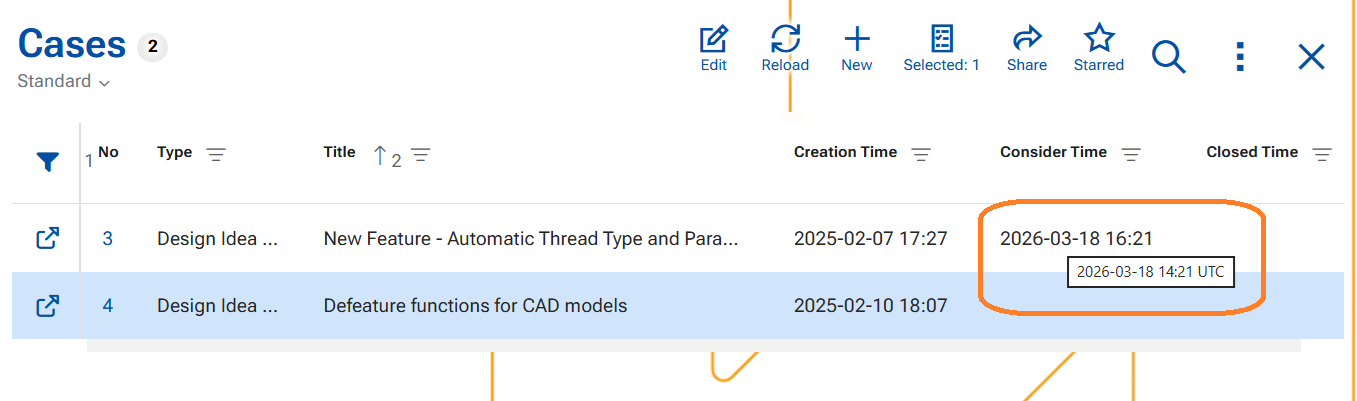Viewport: 1357px width, 401px height.
Task: Reload the cases list
Action: point(785,41)
